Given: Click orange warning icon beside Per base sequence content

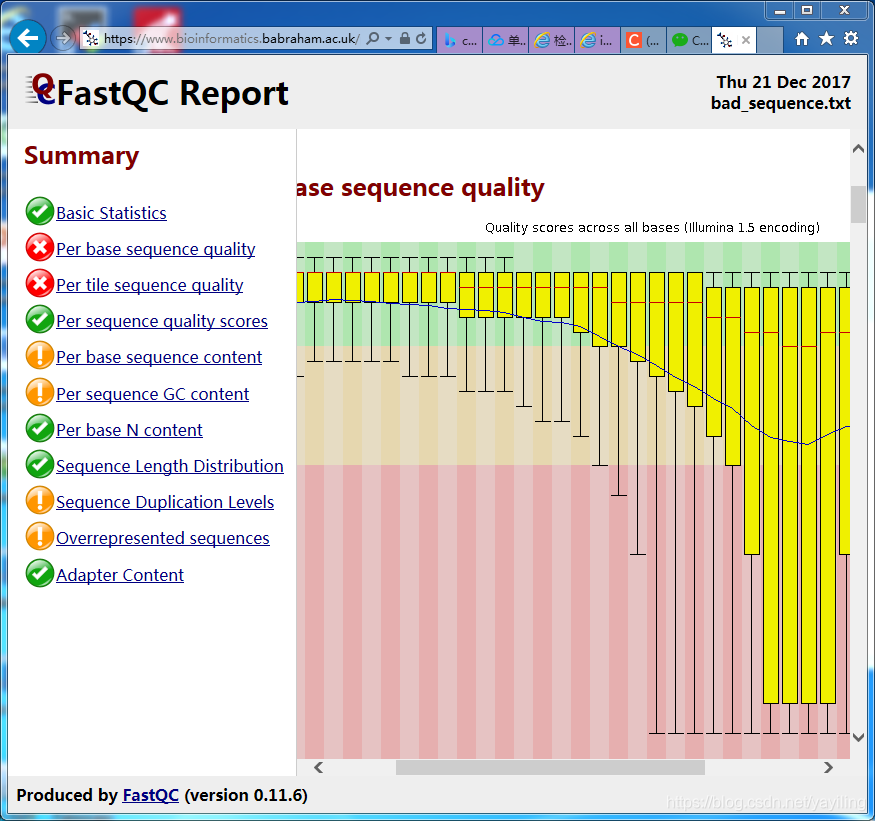Looking at the screenshot, I should click(x=40, y=356).
